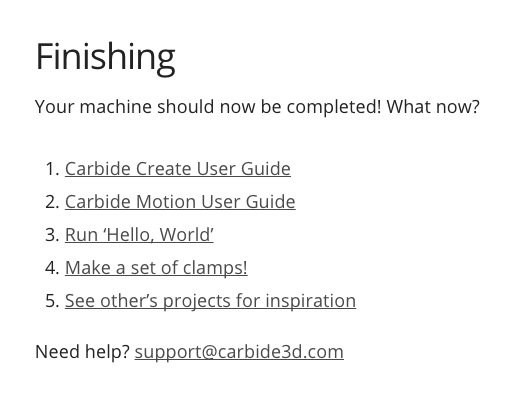
Task: Click the Finishing page heading
Action: coord(105,58)
